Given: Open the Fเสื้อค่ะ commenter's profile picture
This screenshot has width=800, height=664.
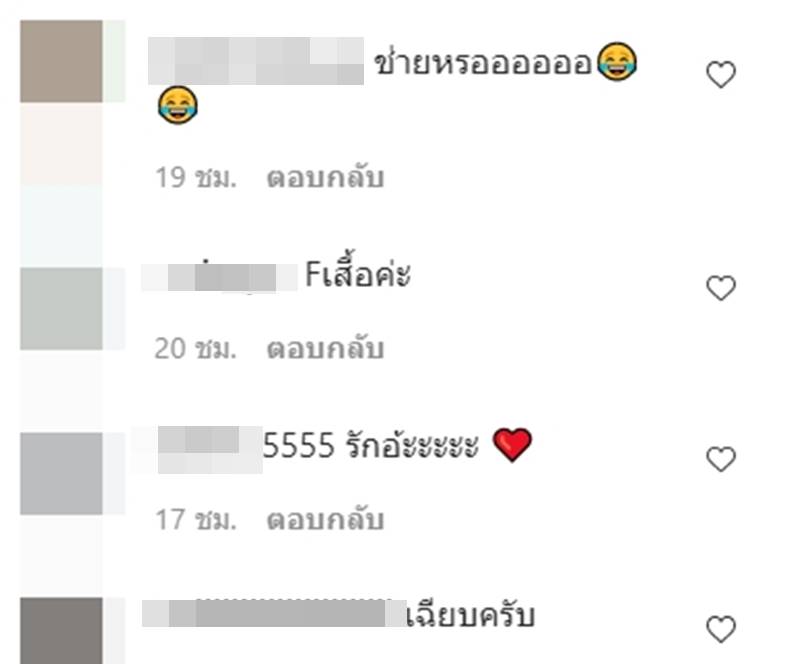Looking at the screenshot, I should pyautogui.click(x=61, y=308).
